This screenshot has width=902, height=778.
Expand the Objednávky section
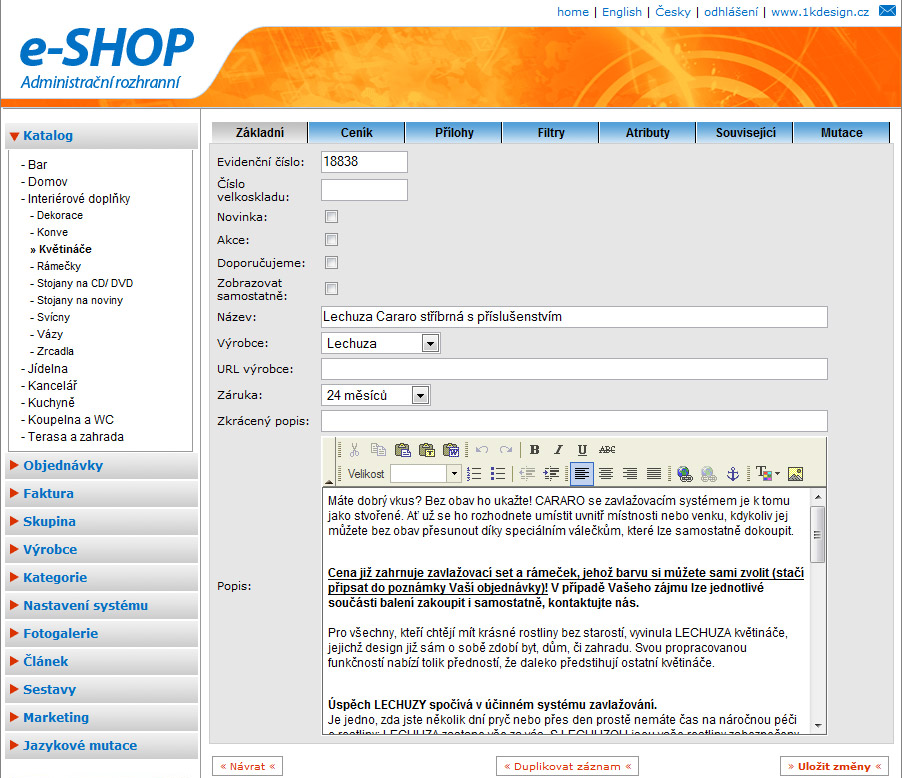[101, 466]
